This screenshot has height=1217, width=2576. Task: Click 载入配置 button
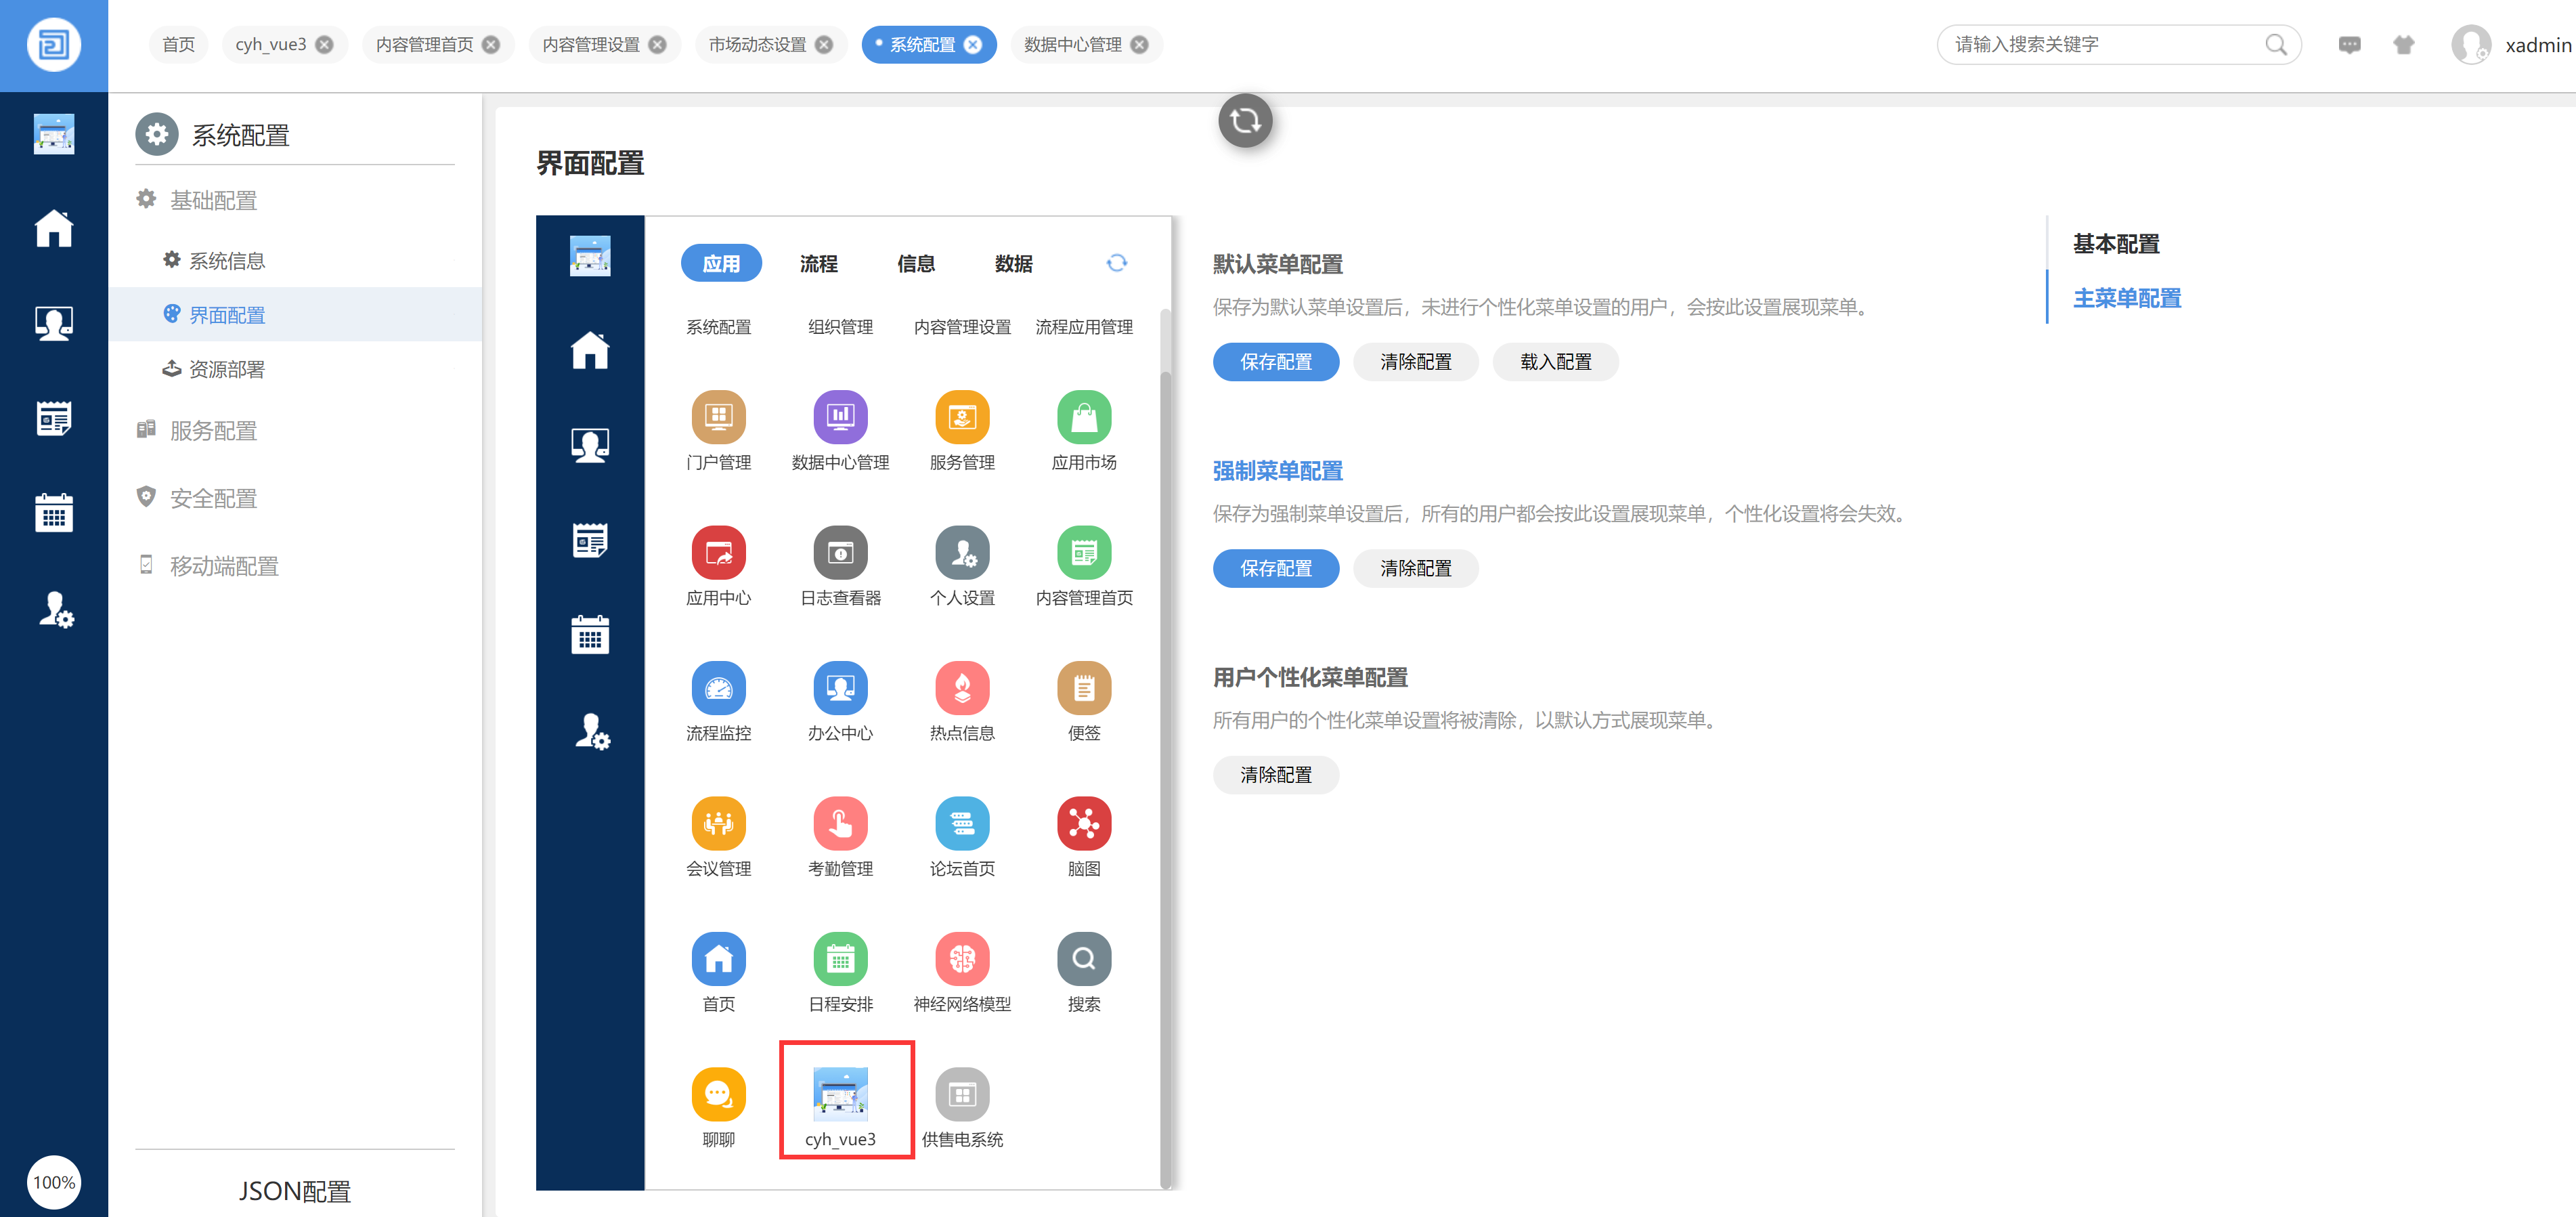tap(1555, 362)
